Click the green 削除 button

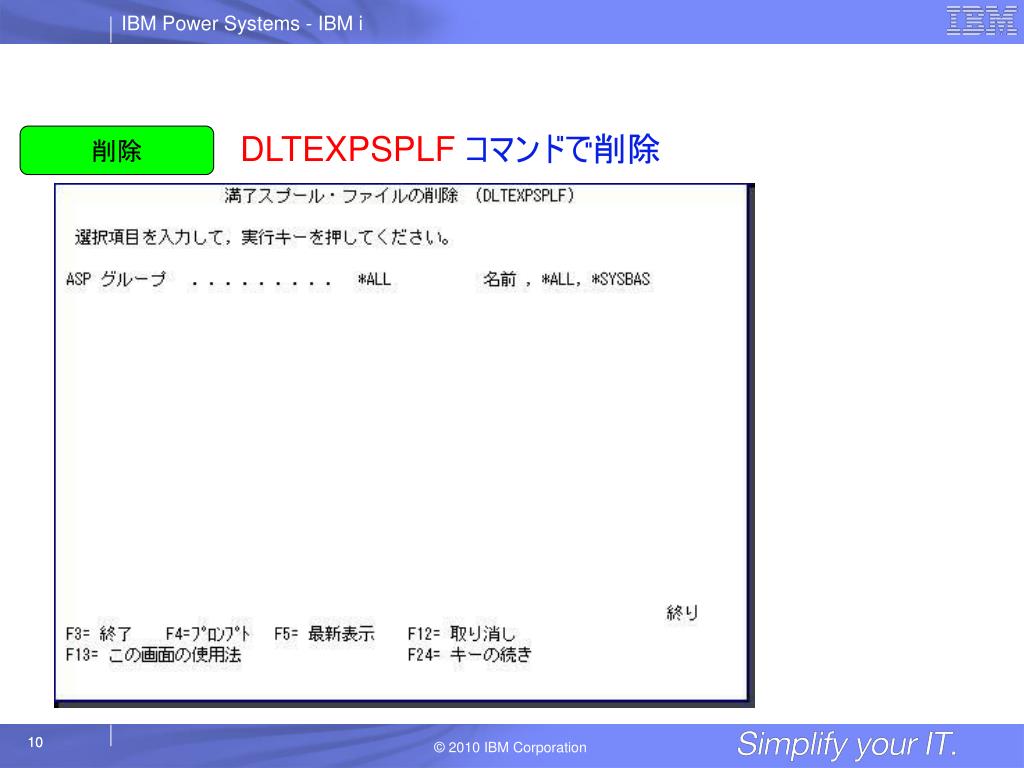click(x=117, y=150)
